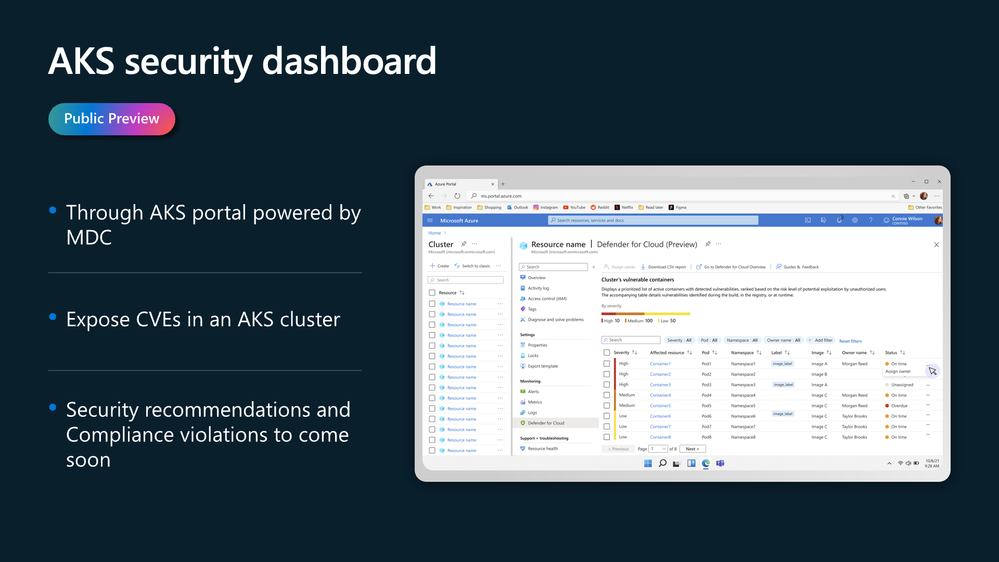Click Guides & Feedback toolbar item
The height and width of the screenshot is (562, 999).
[797, 267]
